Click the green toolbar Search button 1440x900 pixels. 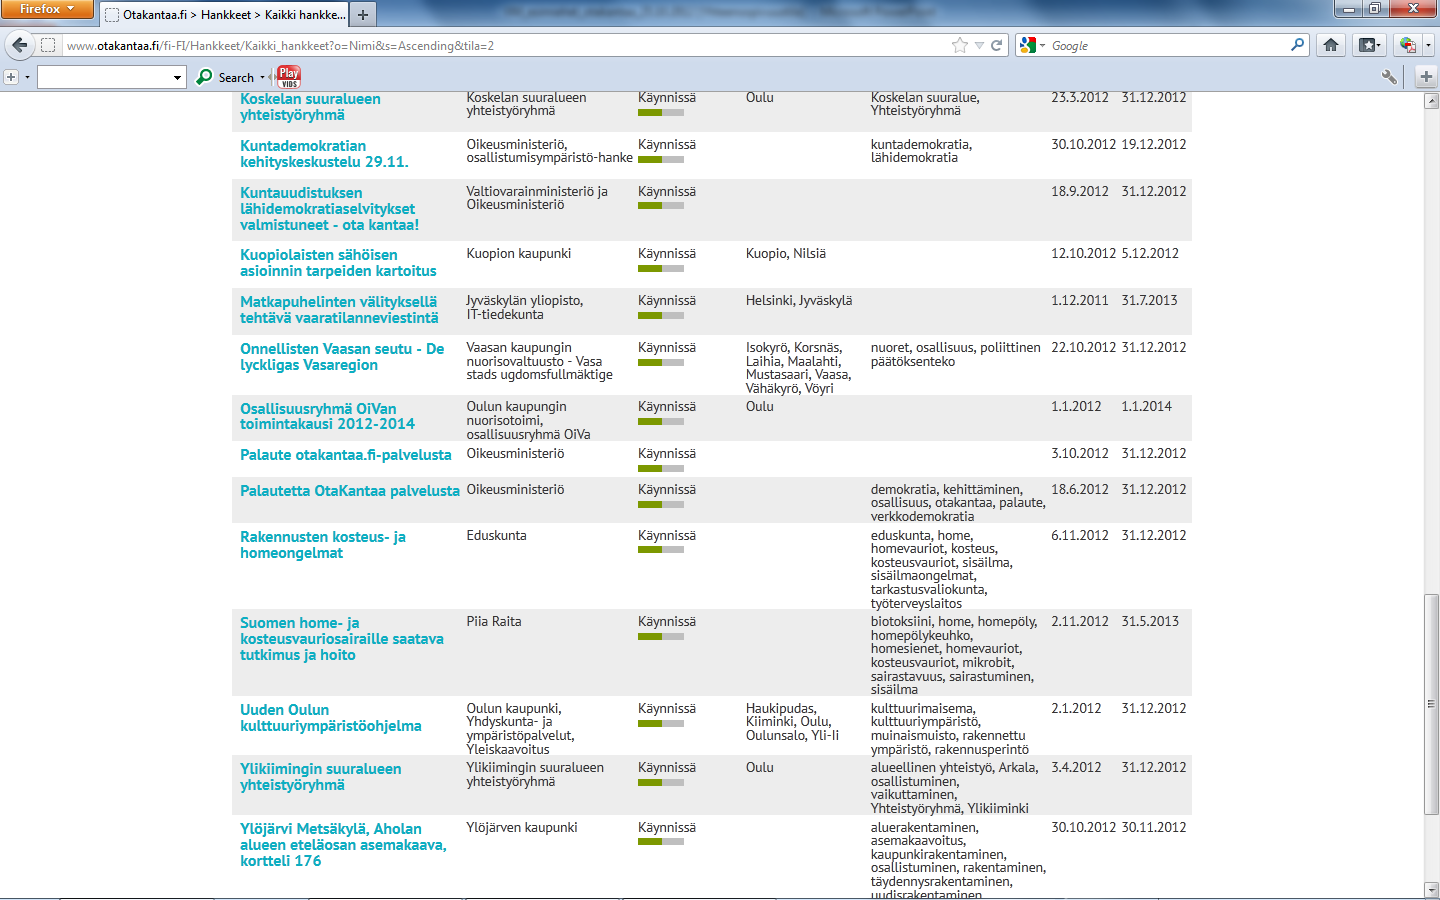pos(226,77)
